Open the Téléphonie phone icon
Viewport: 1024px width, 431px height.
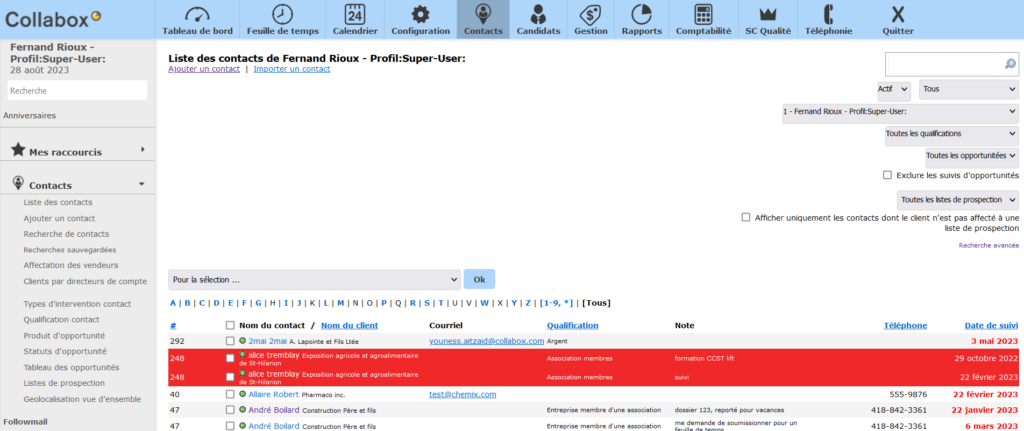tap(828, 15)
